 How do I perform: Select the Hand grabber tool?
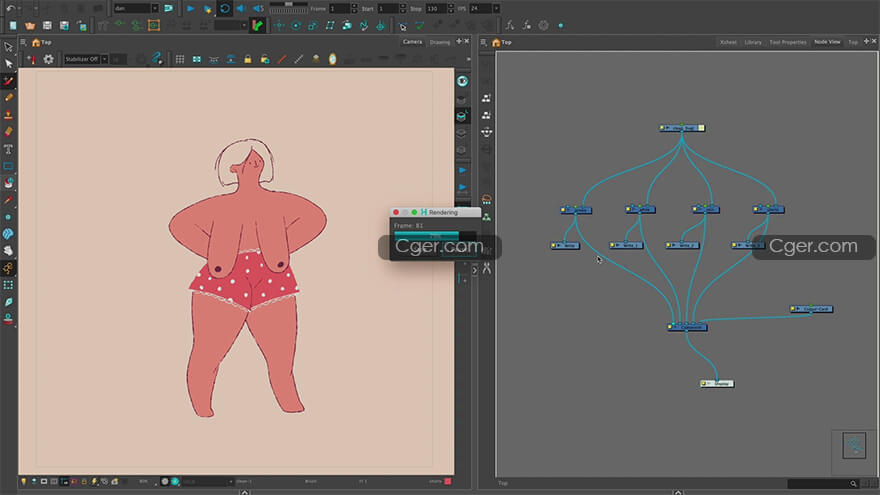(8, 251)
